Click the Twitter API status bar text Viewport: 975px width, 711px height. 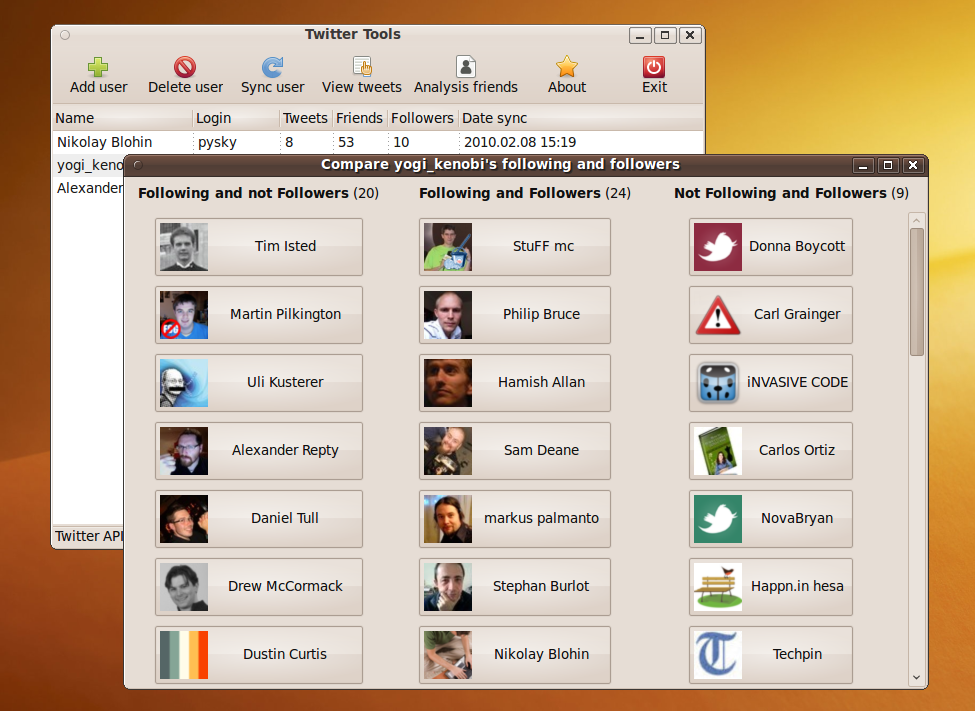coord(89,536)
